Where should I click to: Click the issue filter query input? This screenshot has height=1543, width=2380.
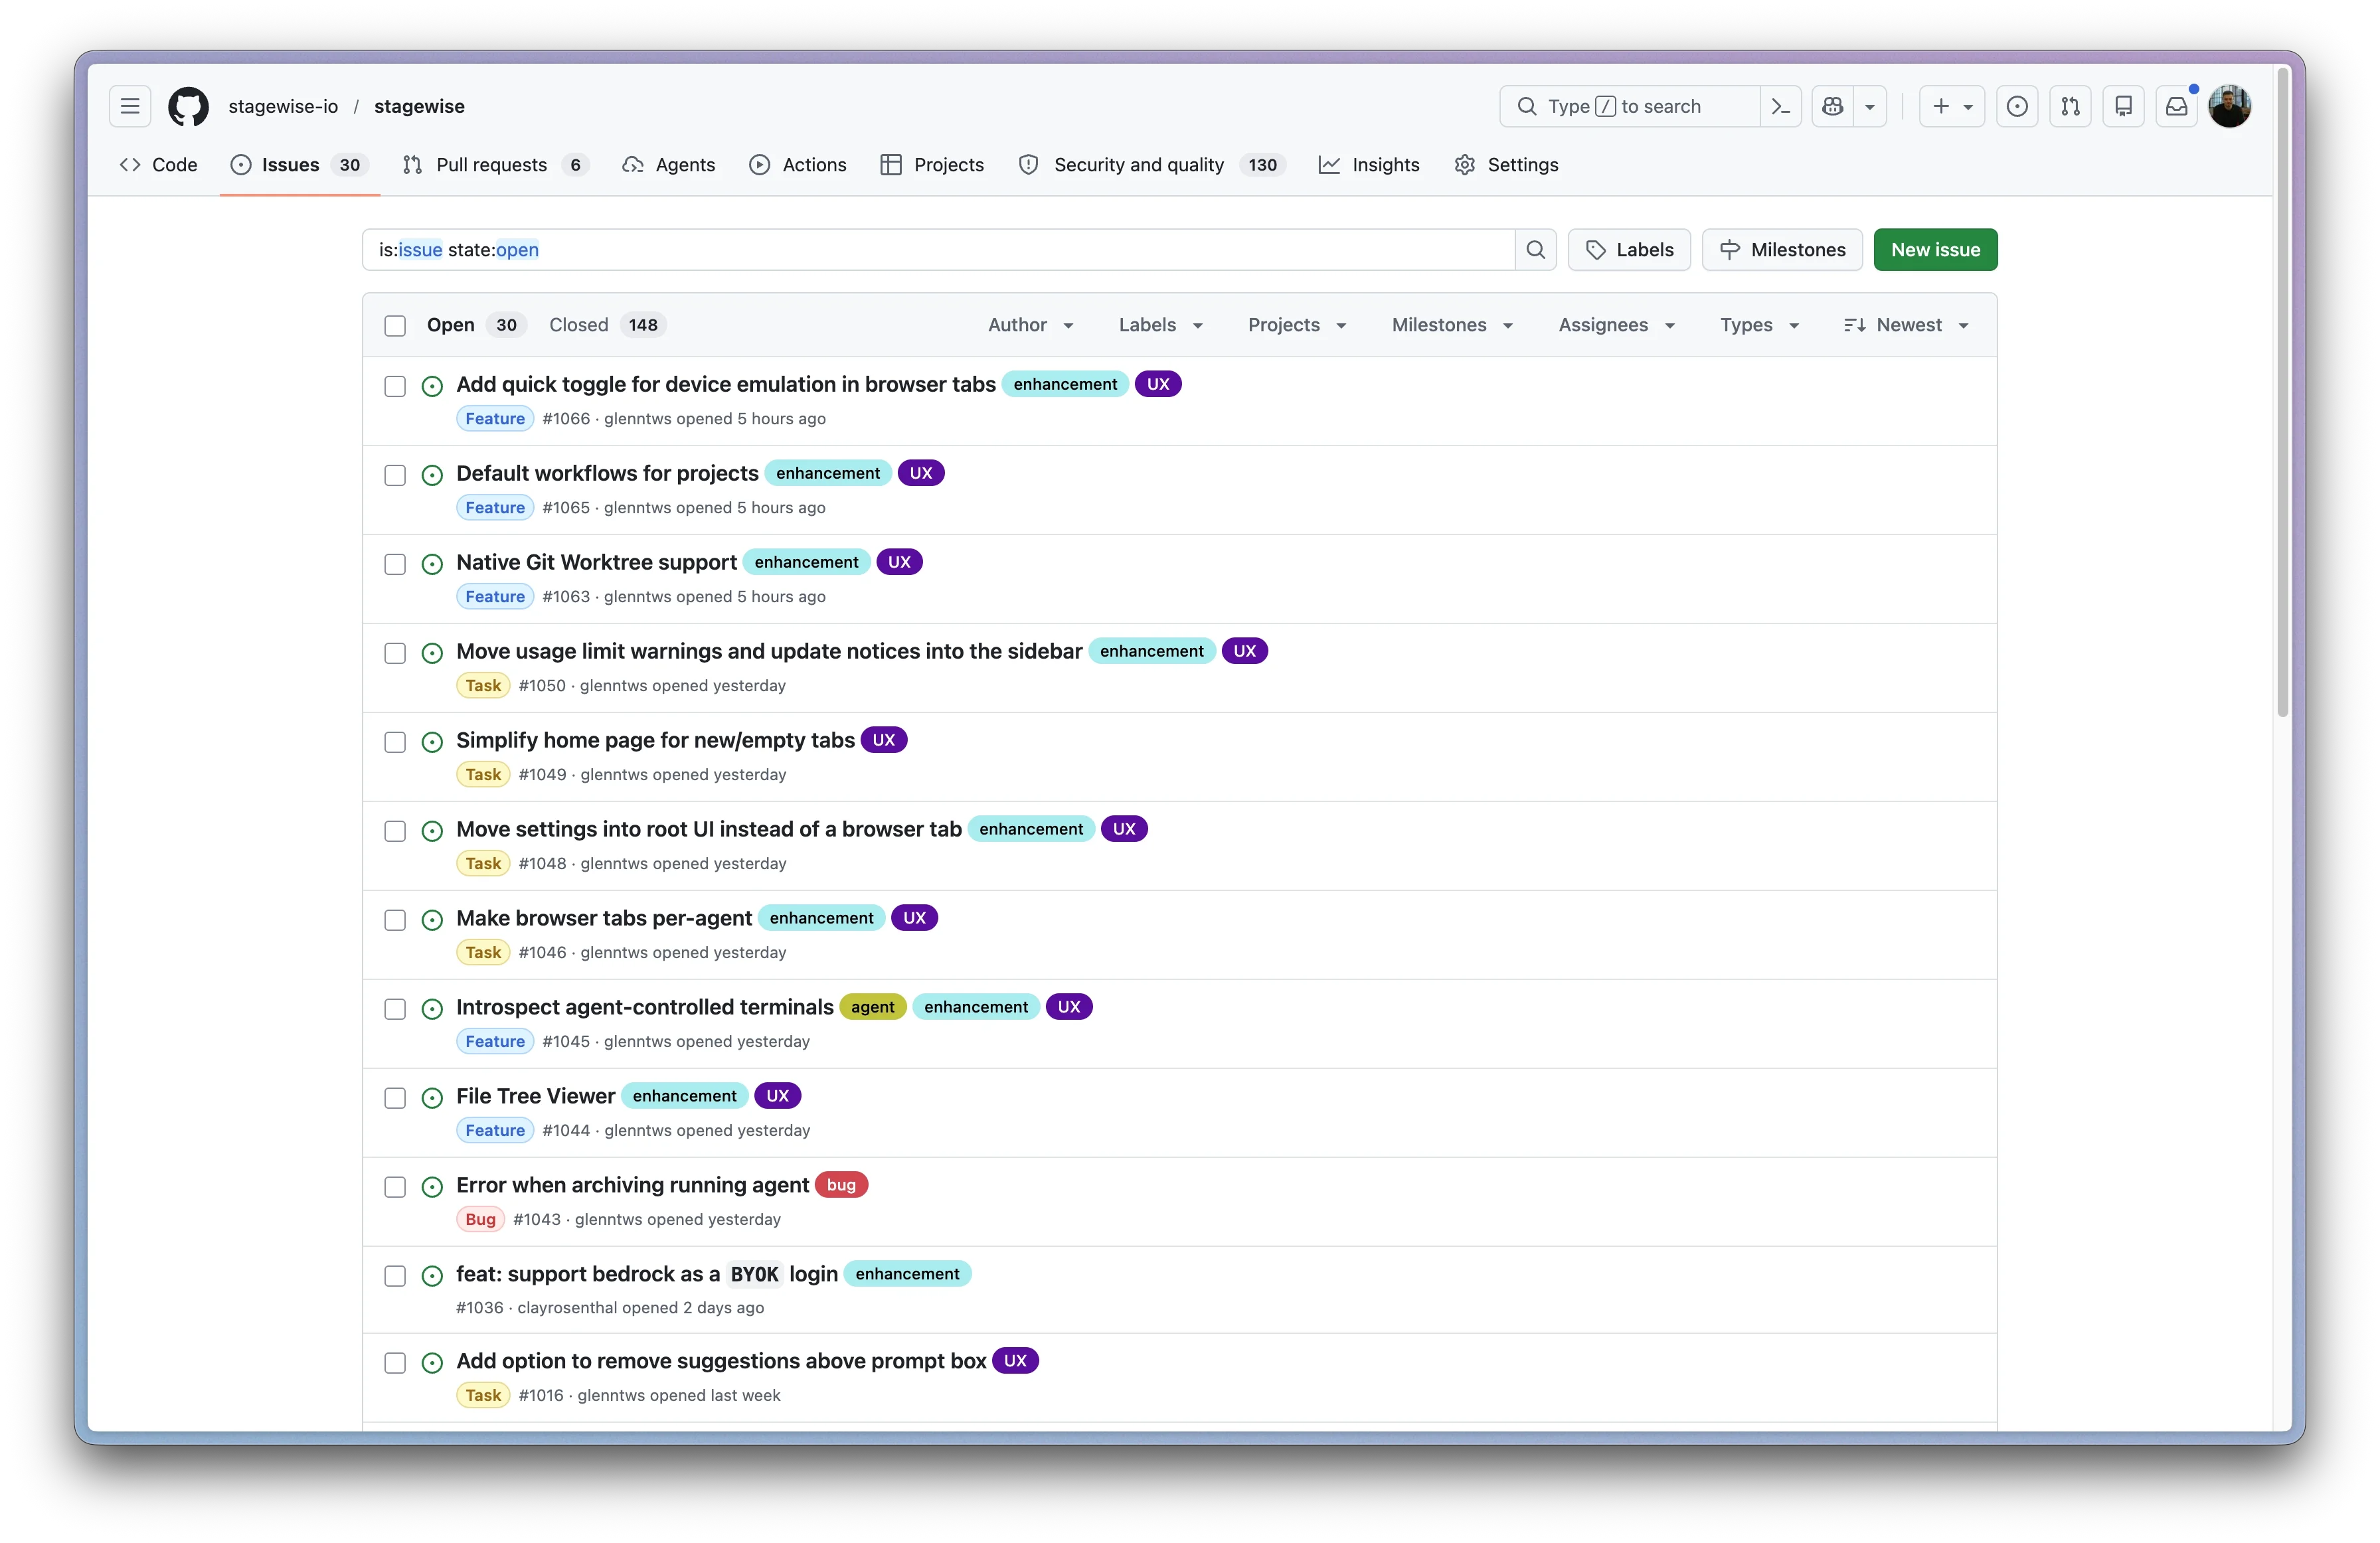click(x=938, y=250)
